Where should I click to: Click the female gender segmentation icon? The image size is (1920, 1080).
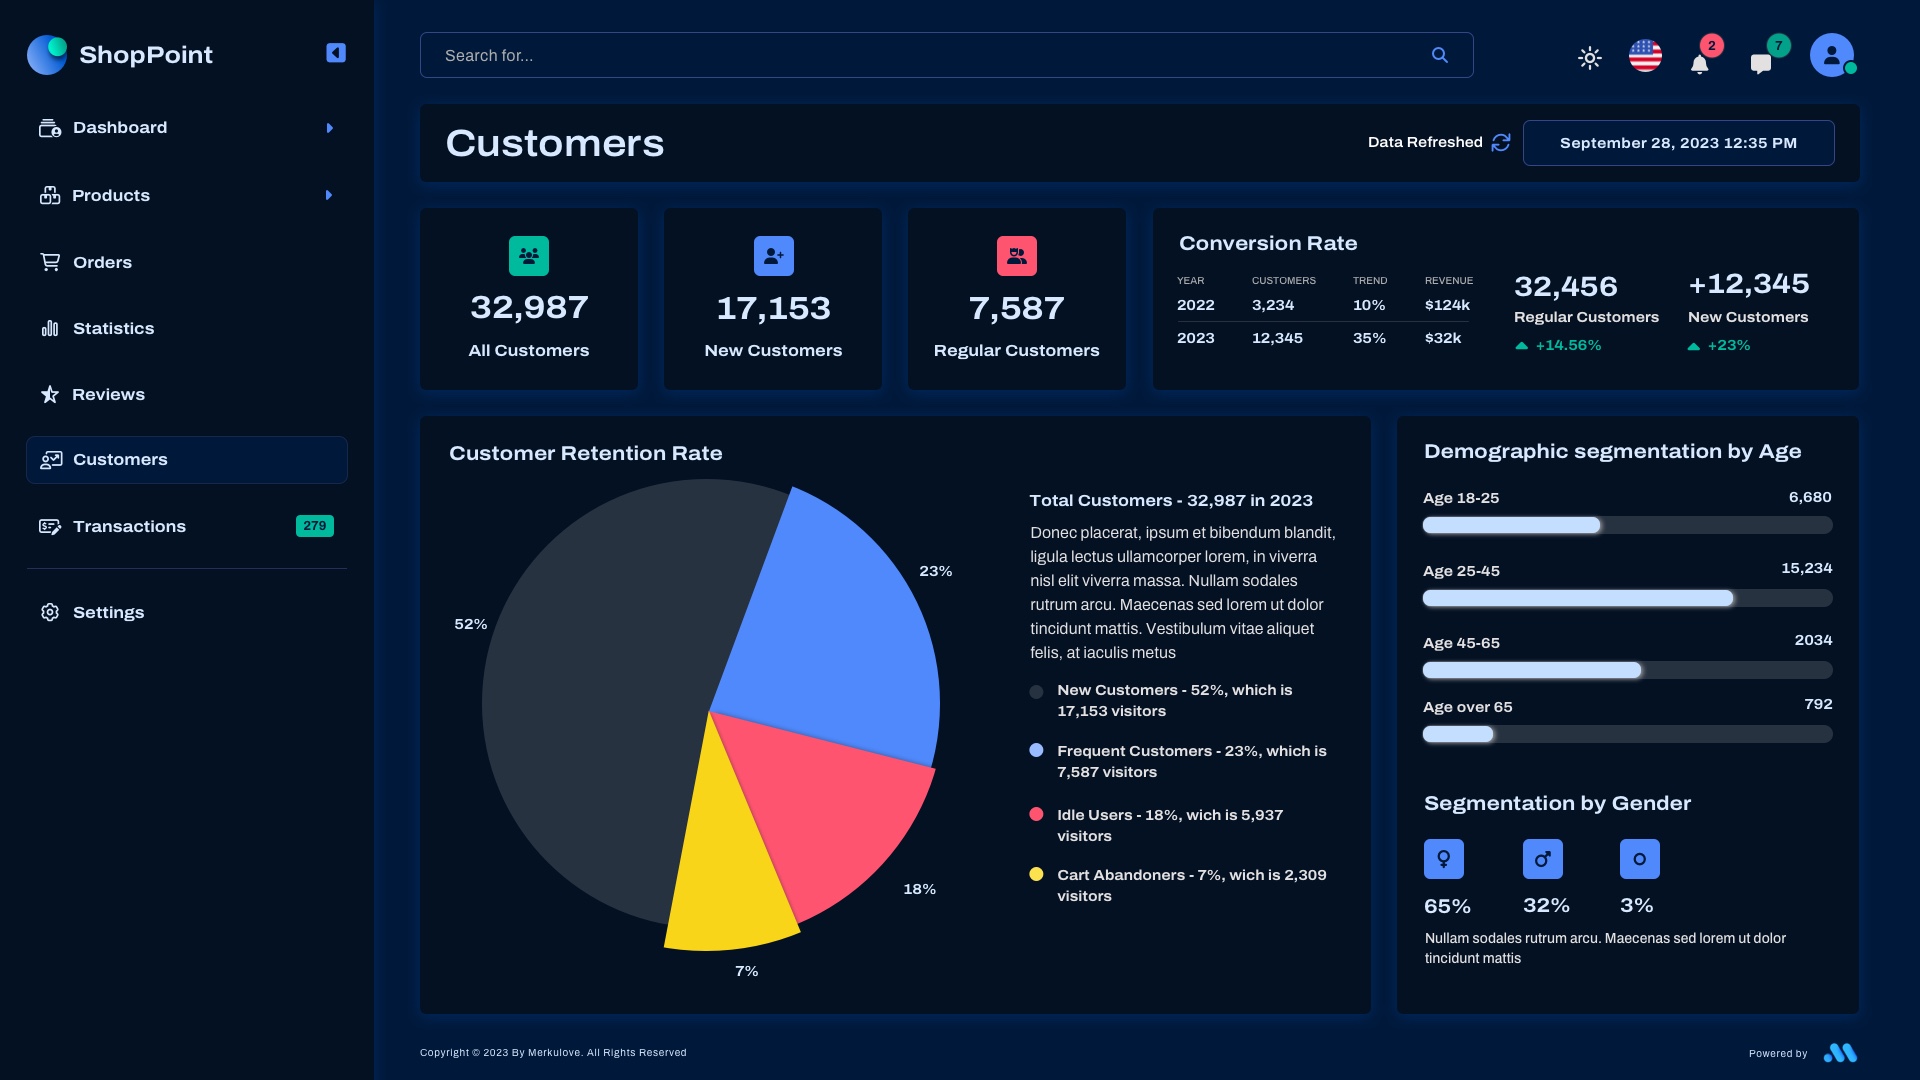point(1444,858)
